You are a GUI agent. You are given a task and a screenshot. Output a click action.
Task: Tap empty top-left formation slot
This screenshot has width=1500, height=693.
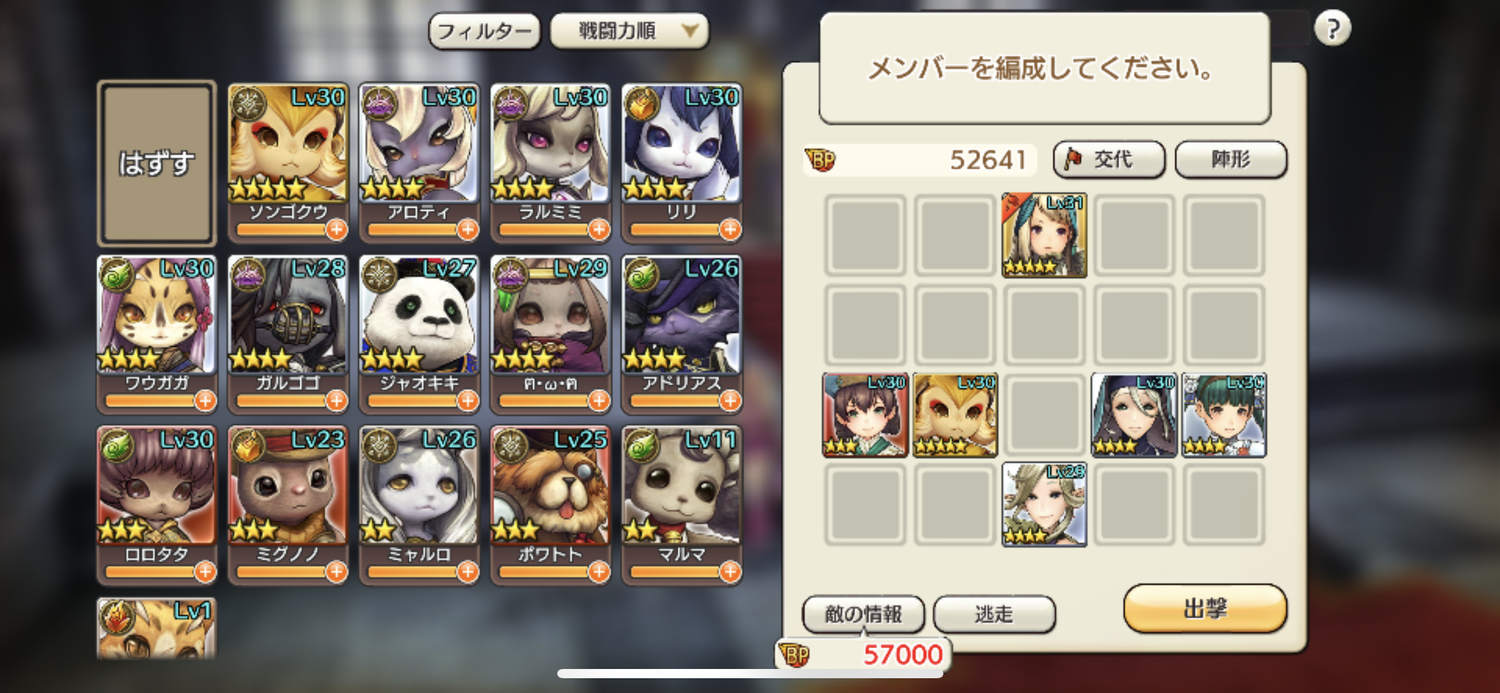coord(865,236)
